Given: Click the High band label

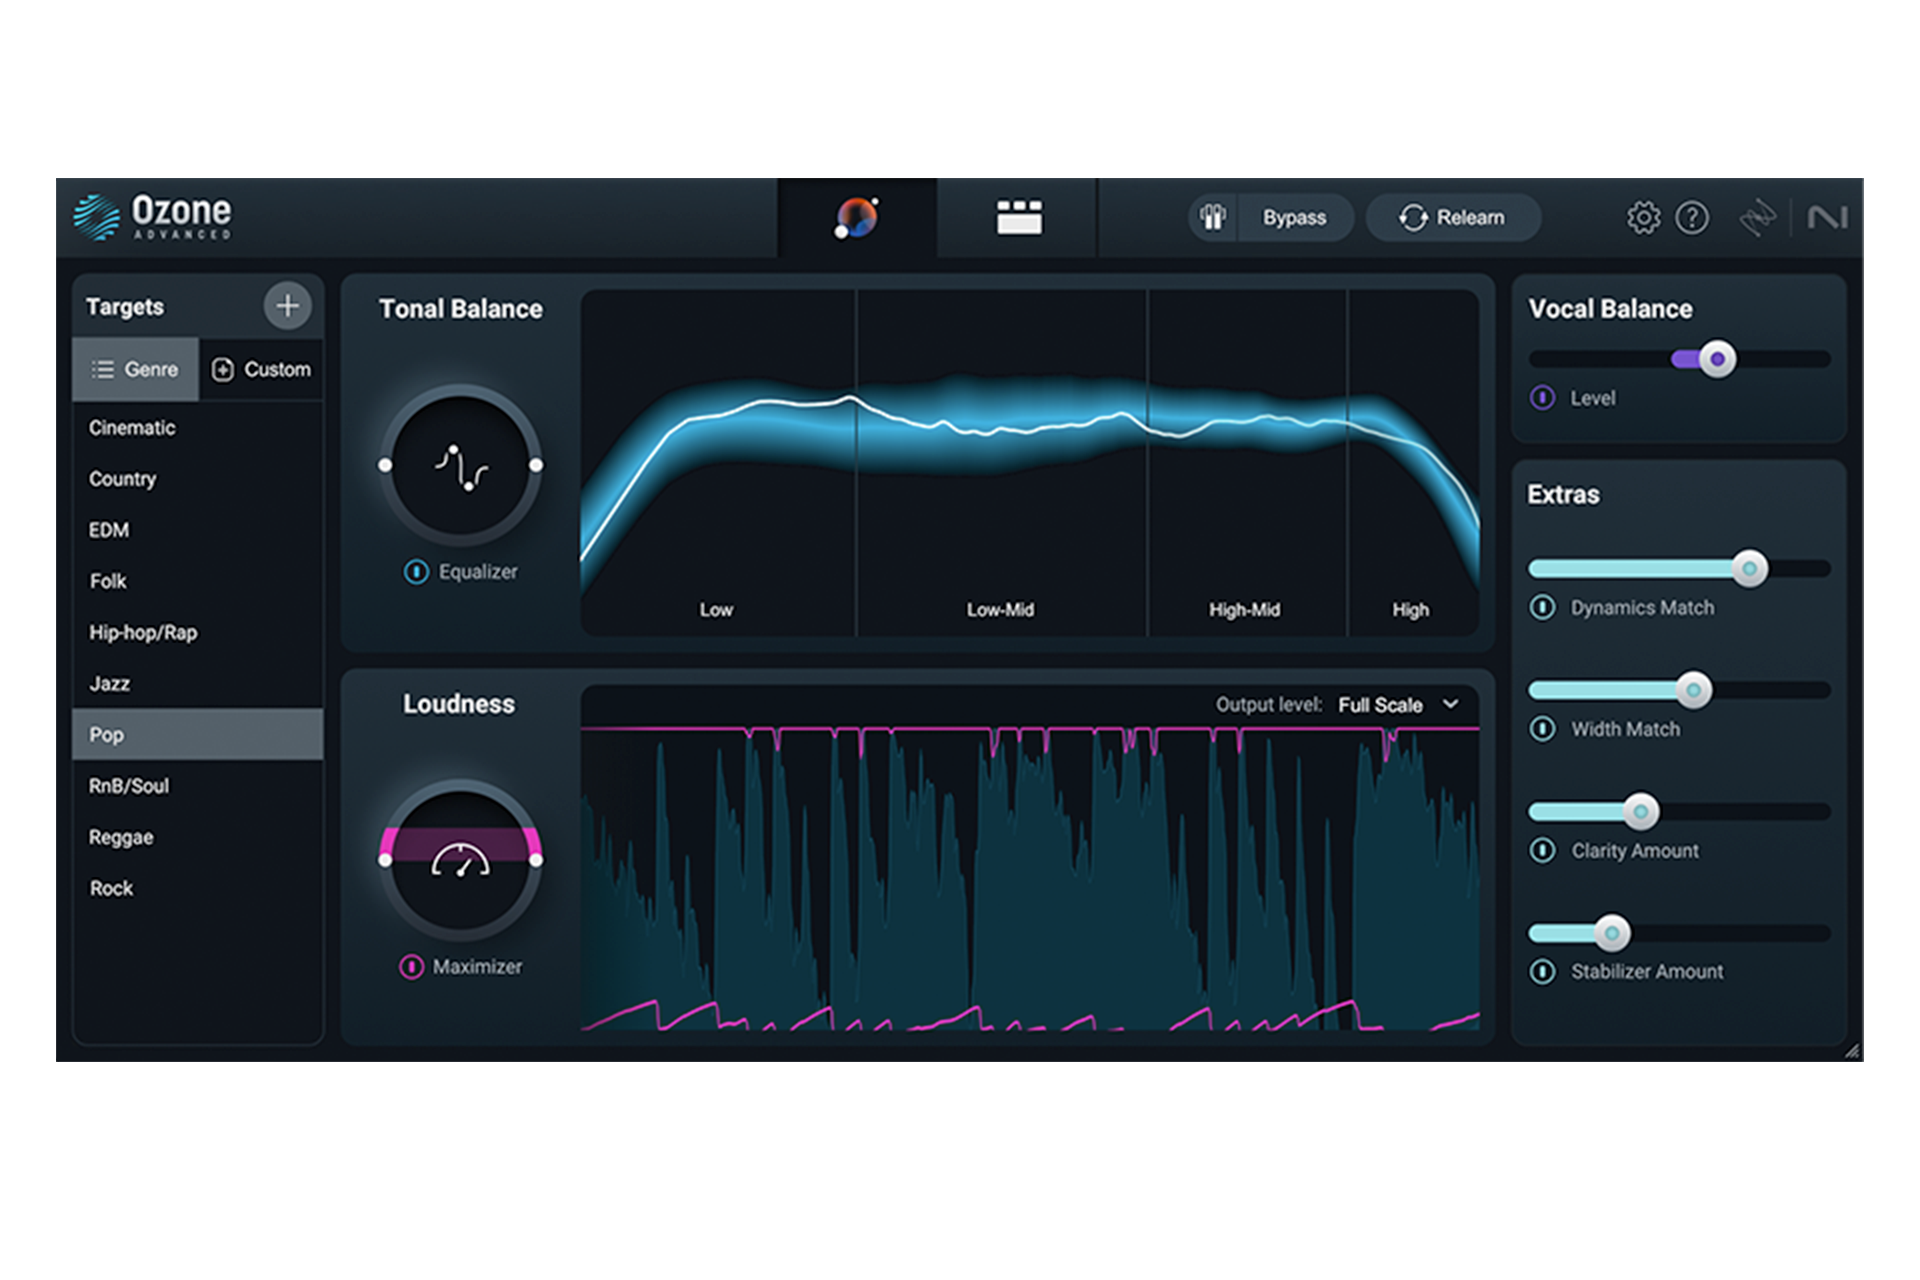Looking at the screenshot, I should (x=1410, y=610).
